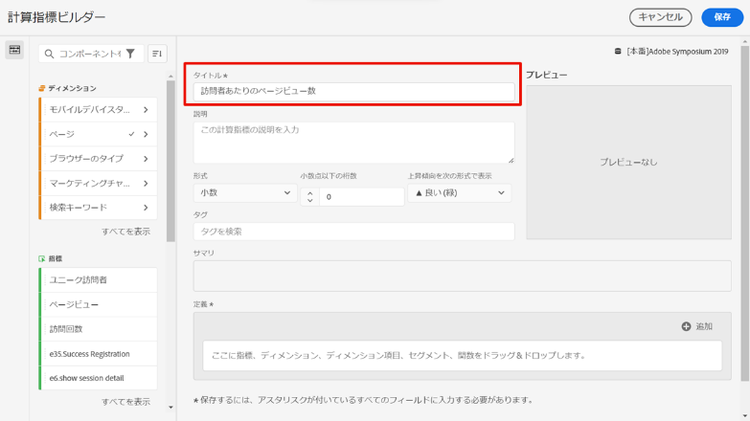Click the キャンセル button
This screenshot has width=750, height=421.
click(660, 17)
